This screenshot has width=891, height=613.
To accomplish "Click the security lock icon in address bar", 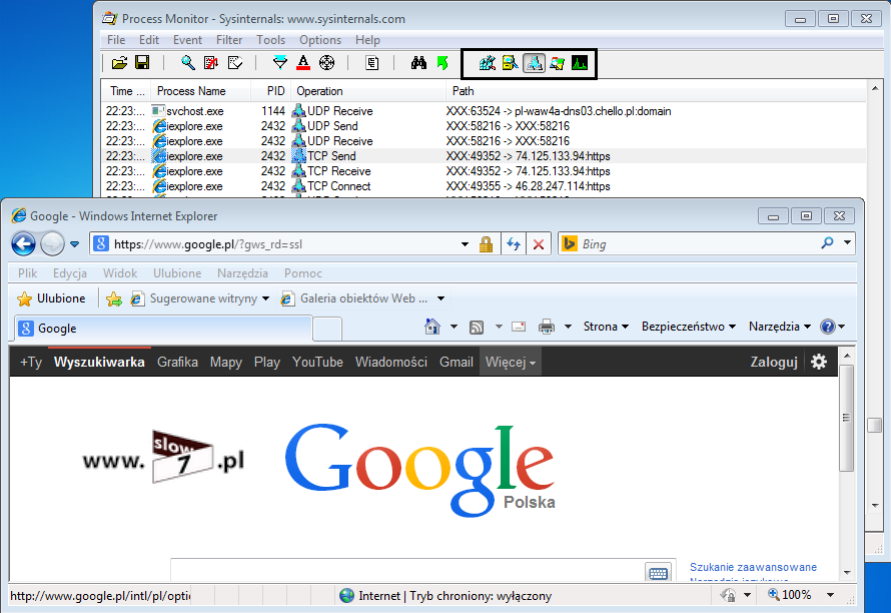I will coord(486,244).
